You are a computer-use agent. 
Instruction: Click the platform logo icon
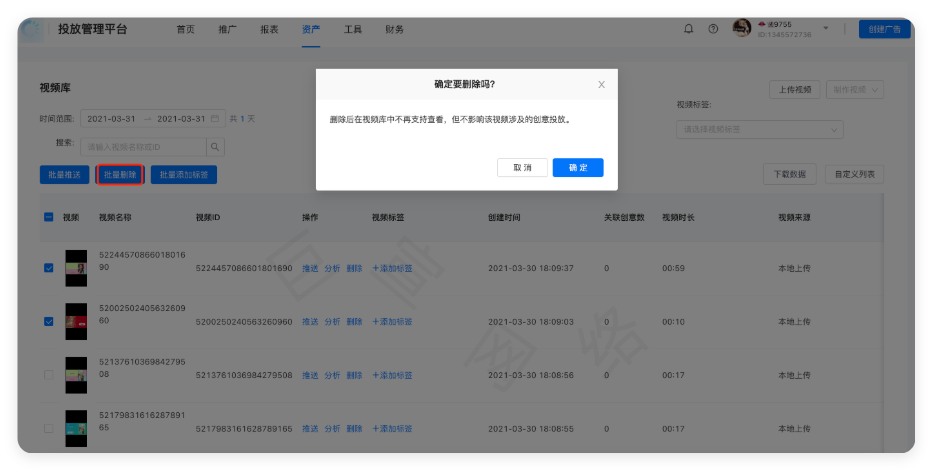pyautogui.click(x=32, y=30)
